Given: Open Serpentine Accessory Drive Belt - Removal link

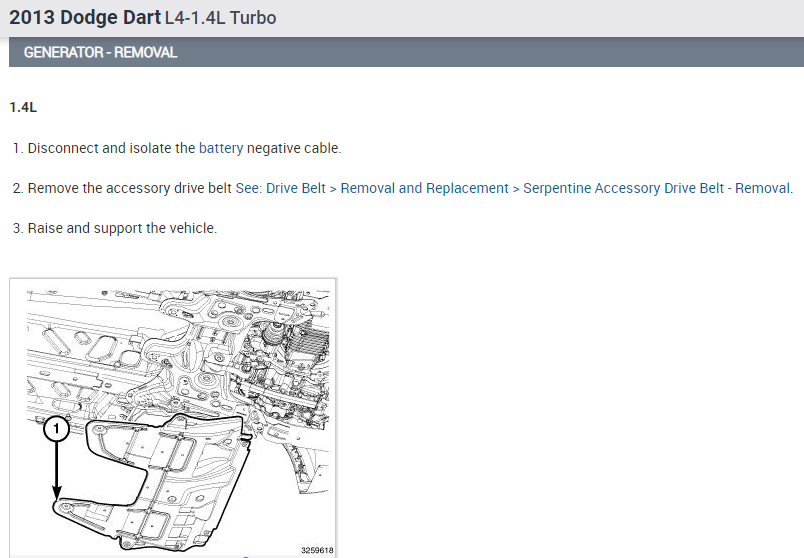Looking at the screenshot, I should [657, 188].
